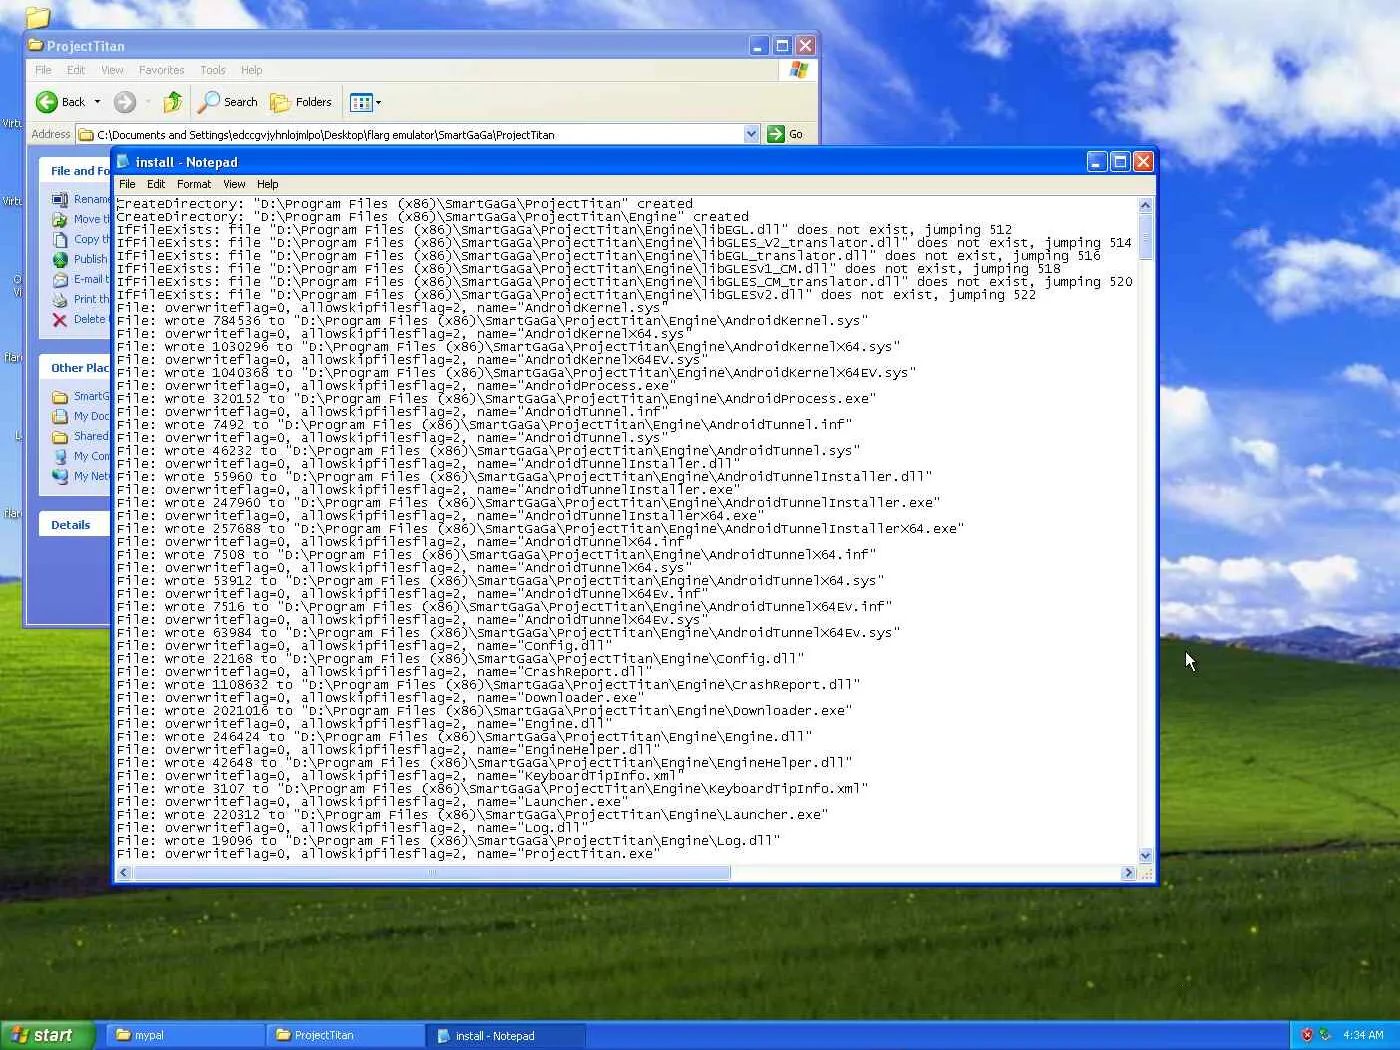Click the line mentioning libEGL.dll, jumping 512
This screenshot has height=1050, width=1400.
tap(564, 230)
